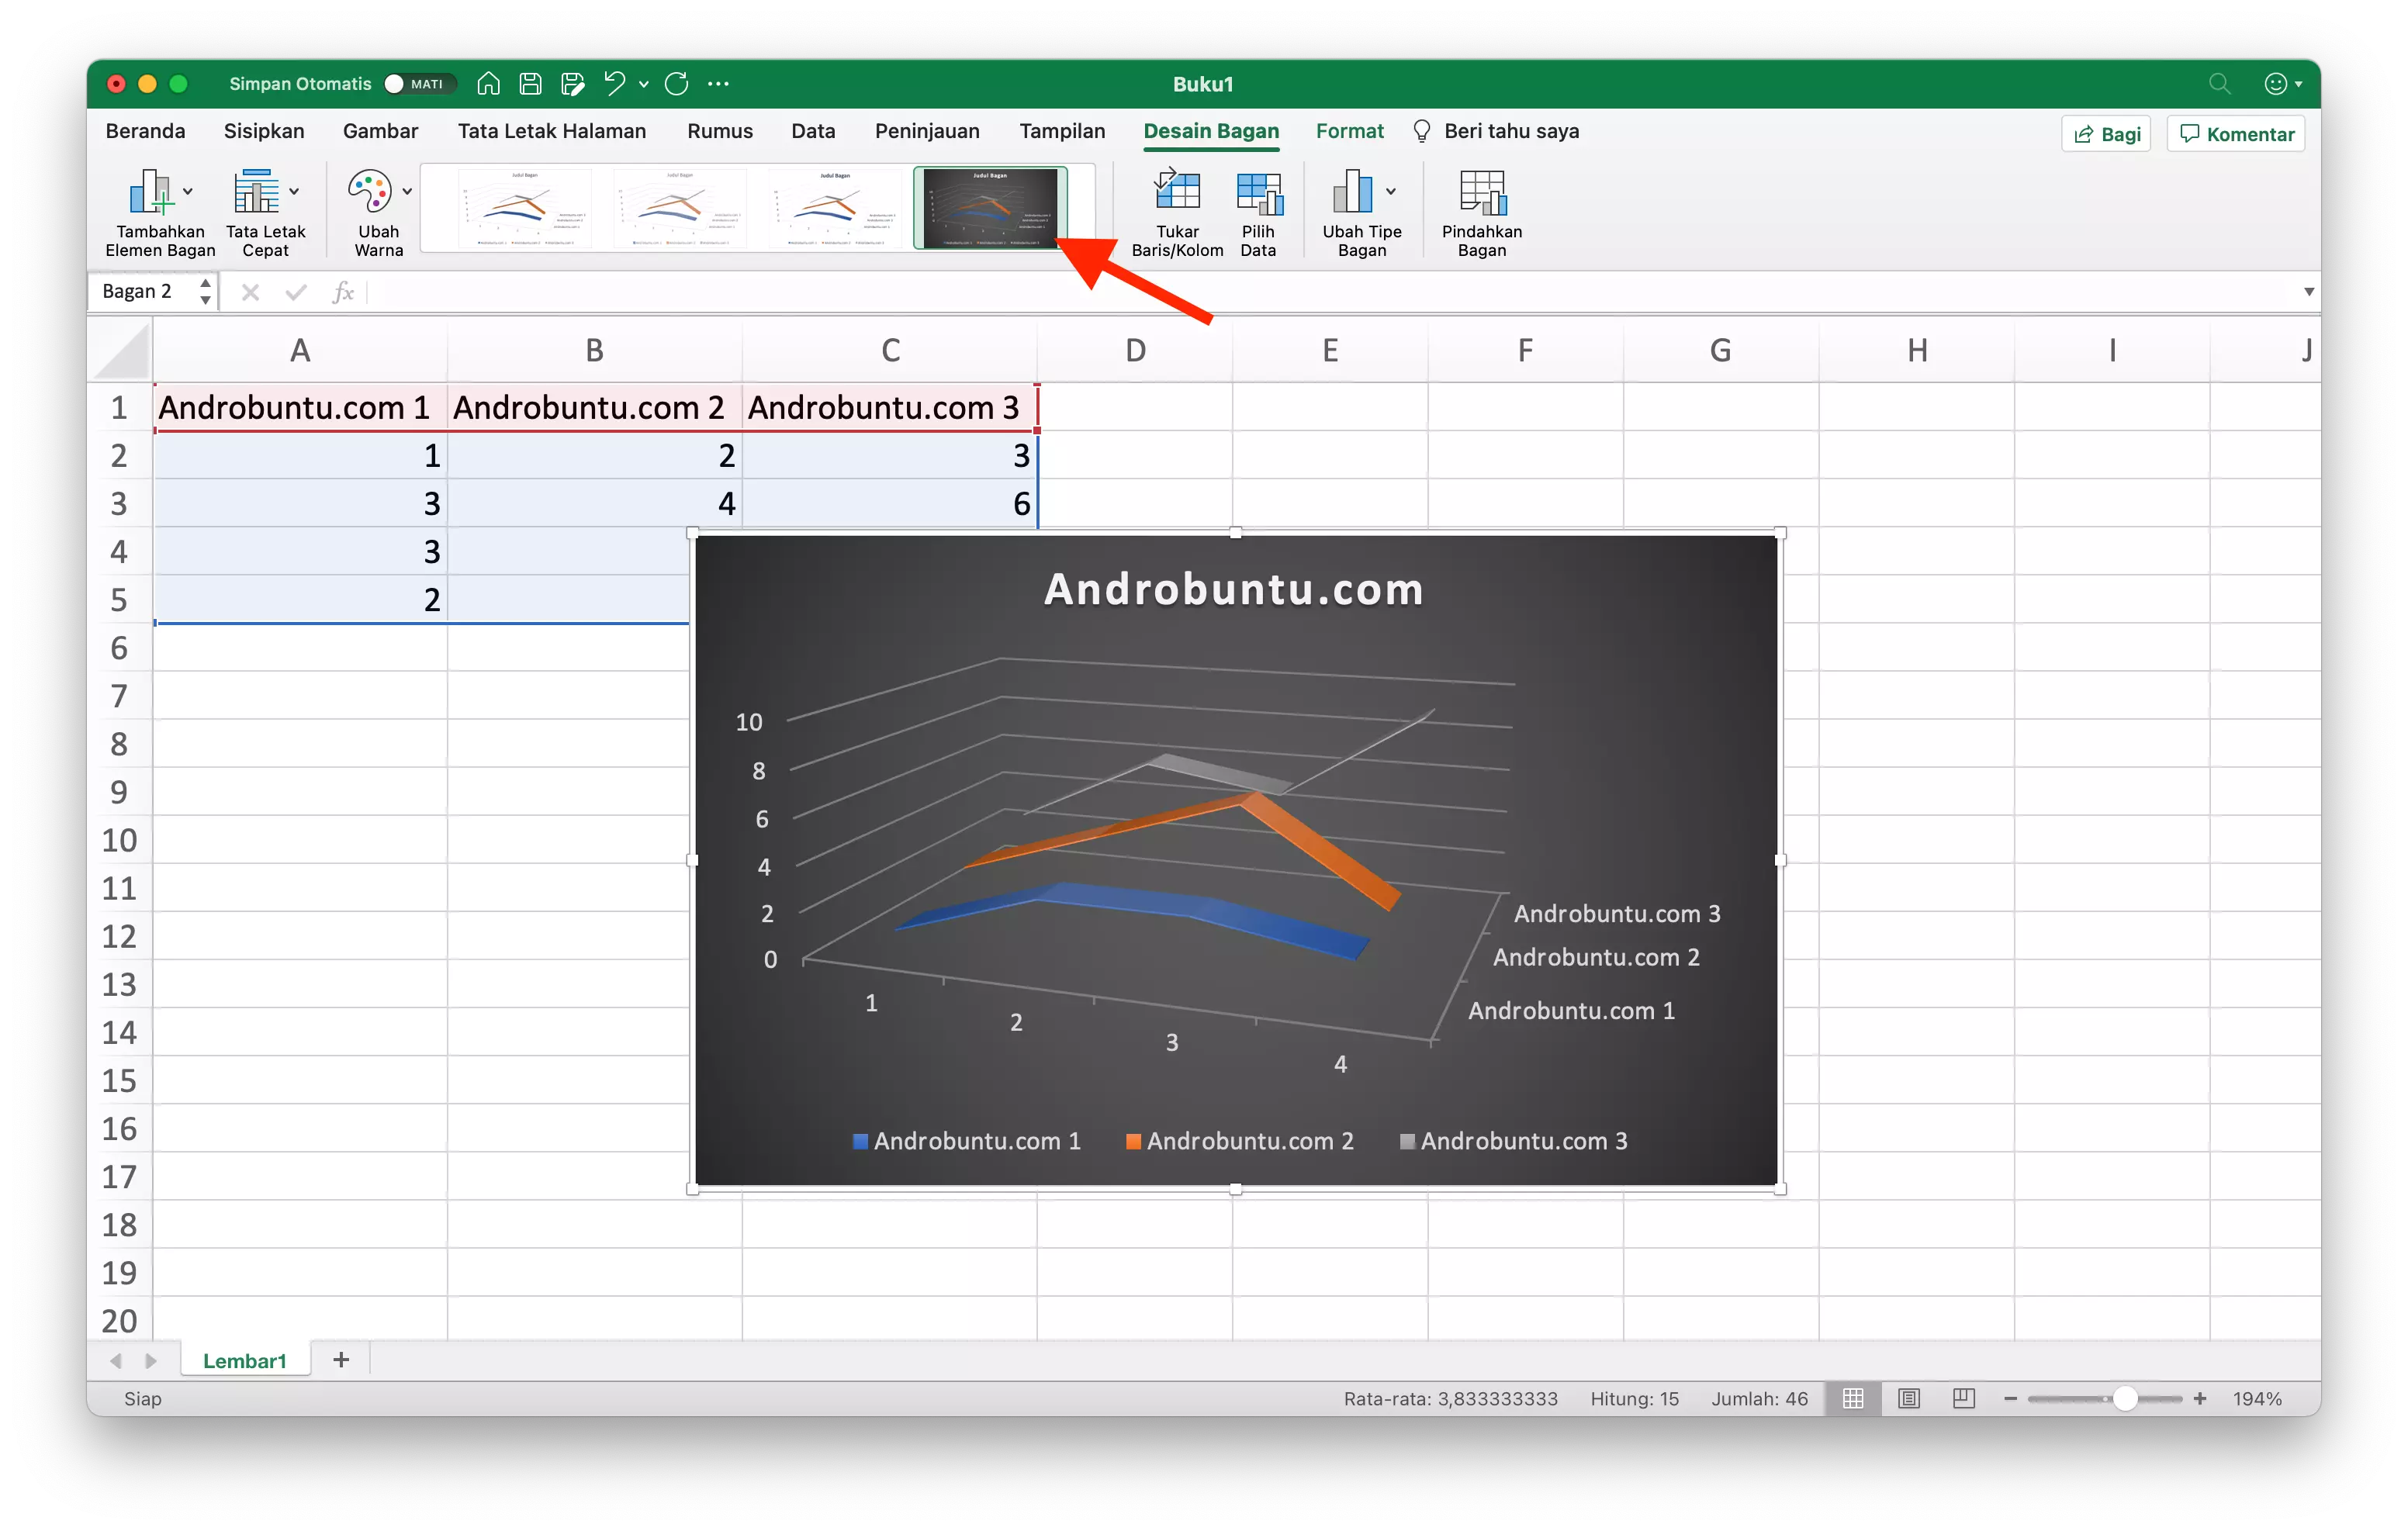Switch to page layout view in status bar
Image resolution: width=2408 pixels, height=1531 pixels.
pos(1909,1398)
